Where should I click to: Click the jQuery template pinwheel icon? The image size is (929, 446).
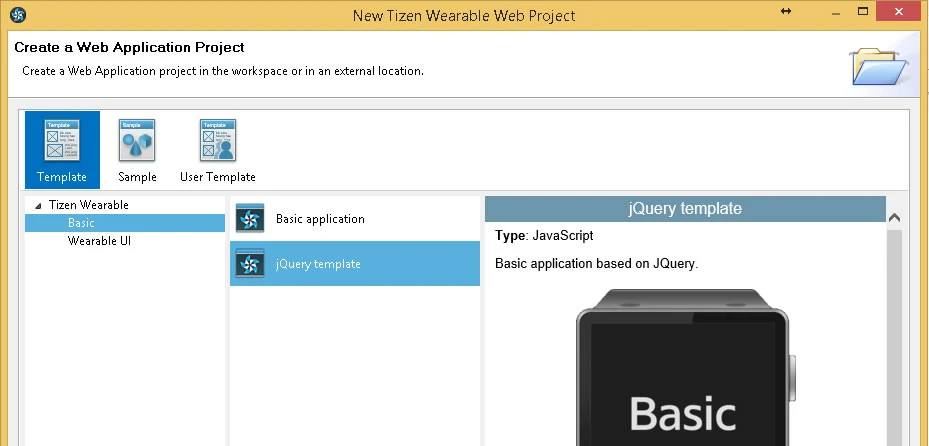(249, 264)
